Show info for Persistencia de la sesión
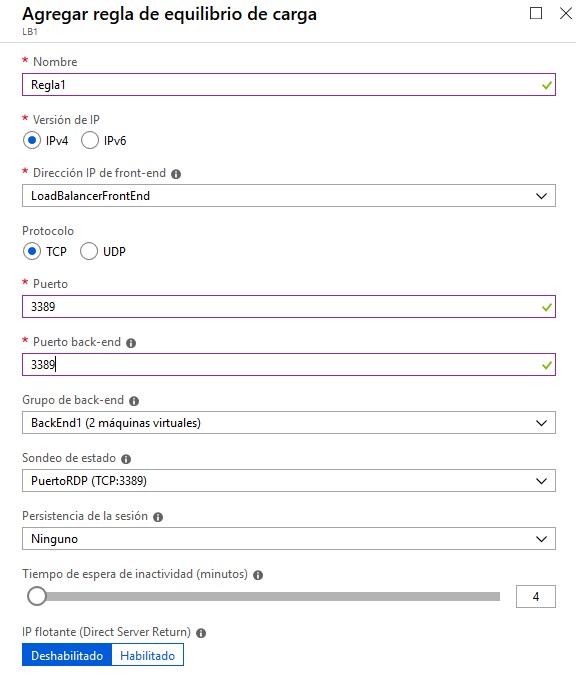Viewport: 576px width, 679px height. (x=158, y=517)
